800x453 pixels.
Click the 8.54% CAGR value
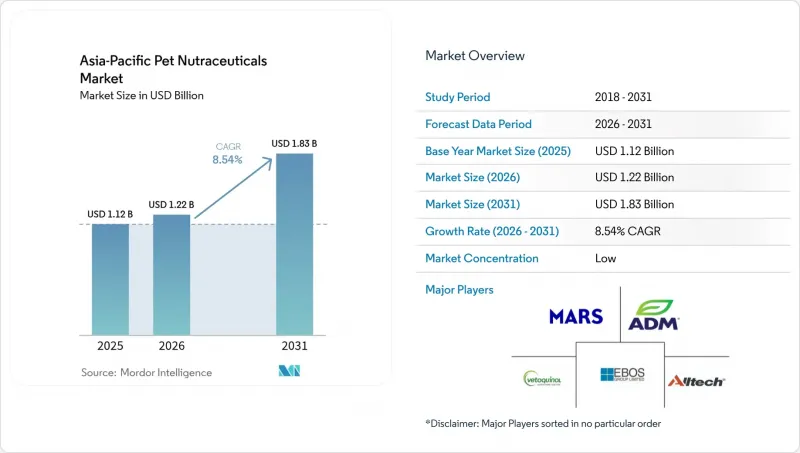tap(628, 231)
